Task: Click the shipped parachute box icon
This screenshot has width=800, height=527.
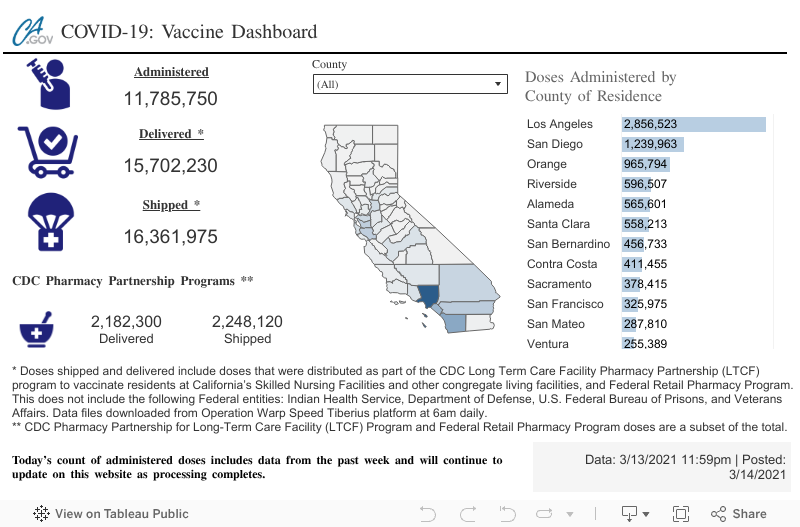Action: [47, 220]
